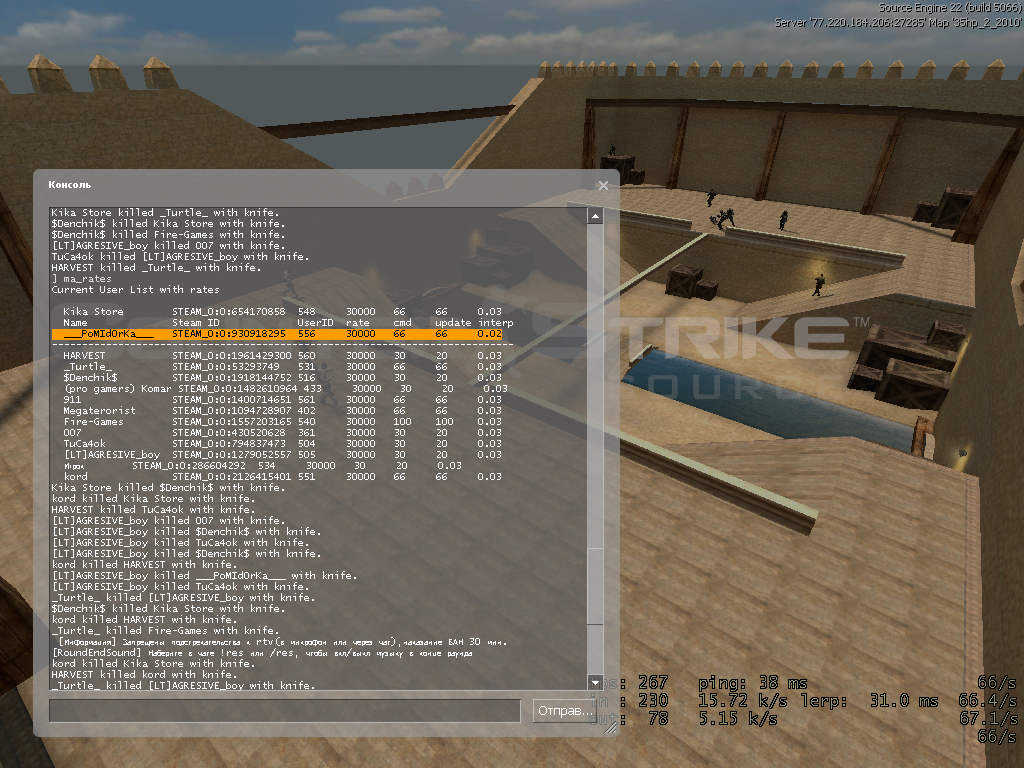The image size is (1024, 768).
Task: Click the 'Steam ID' column header
Action: [196, 323]
